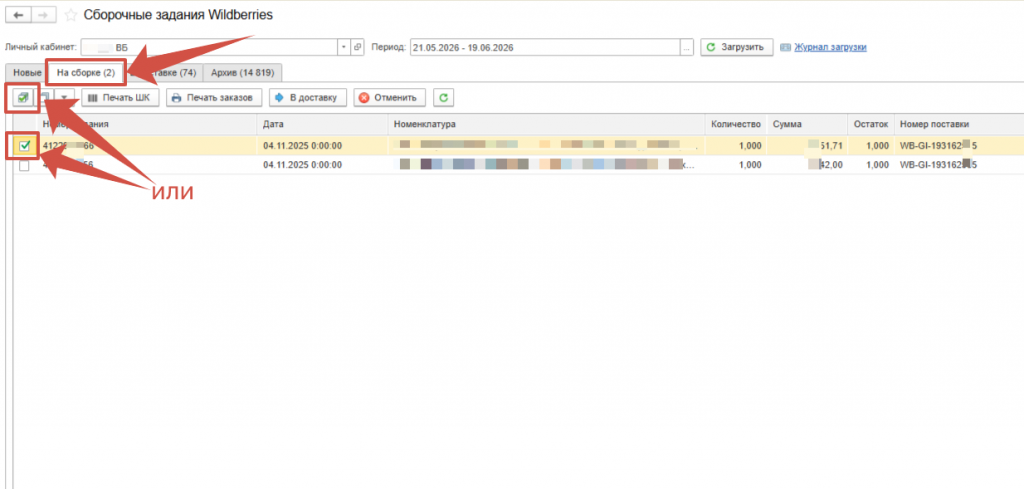Go back with the left arrow button
The width and height of the screenshot is (1024, 489).
[x=18, y=14]
